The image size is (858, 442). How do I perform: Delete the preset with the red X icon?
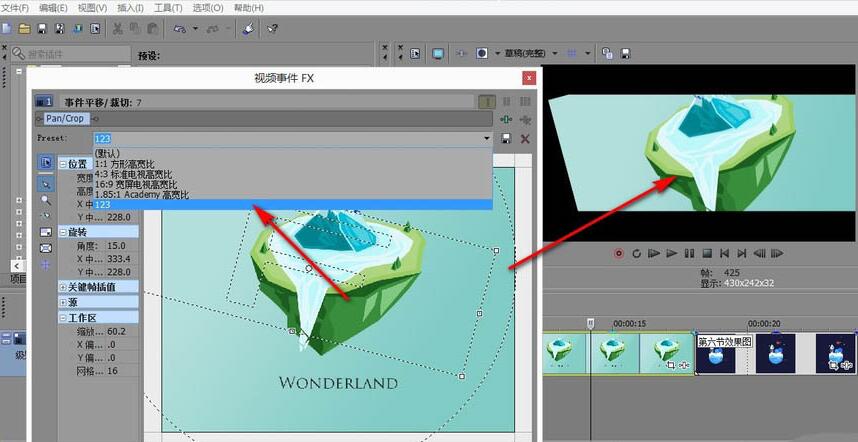(525, 138)
